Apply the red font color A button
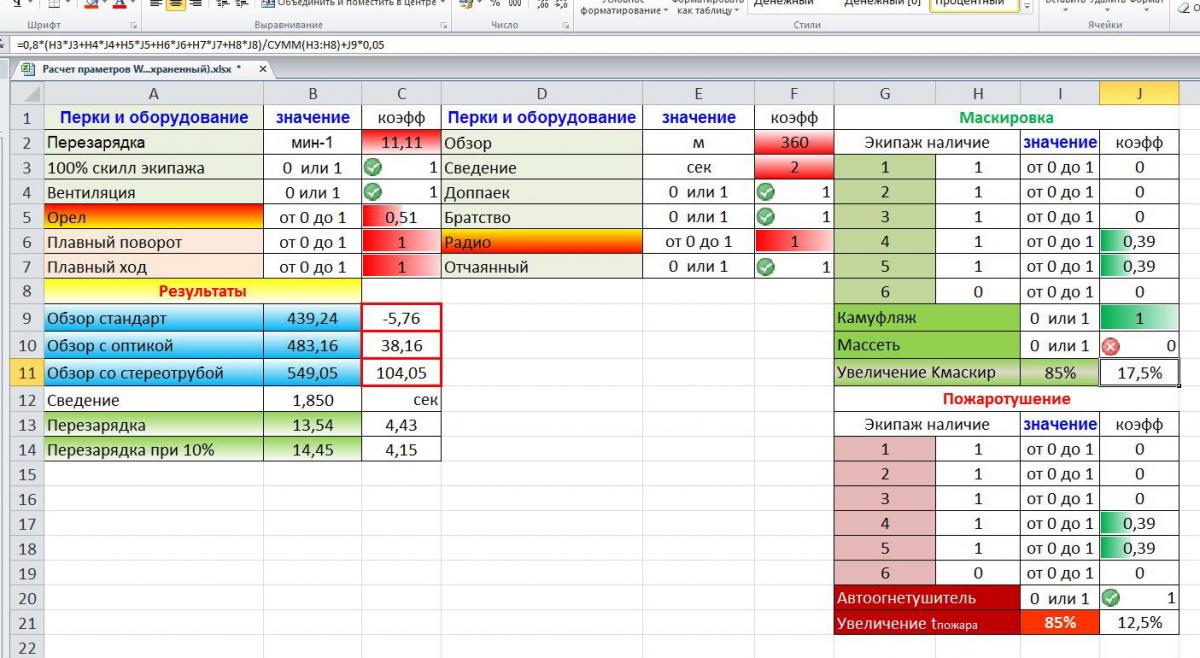Viewport: 1200px width, 658px height. 119,3
